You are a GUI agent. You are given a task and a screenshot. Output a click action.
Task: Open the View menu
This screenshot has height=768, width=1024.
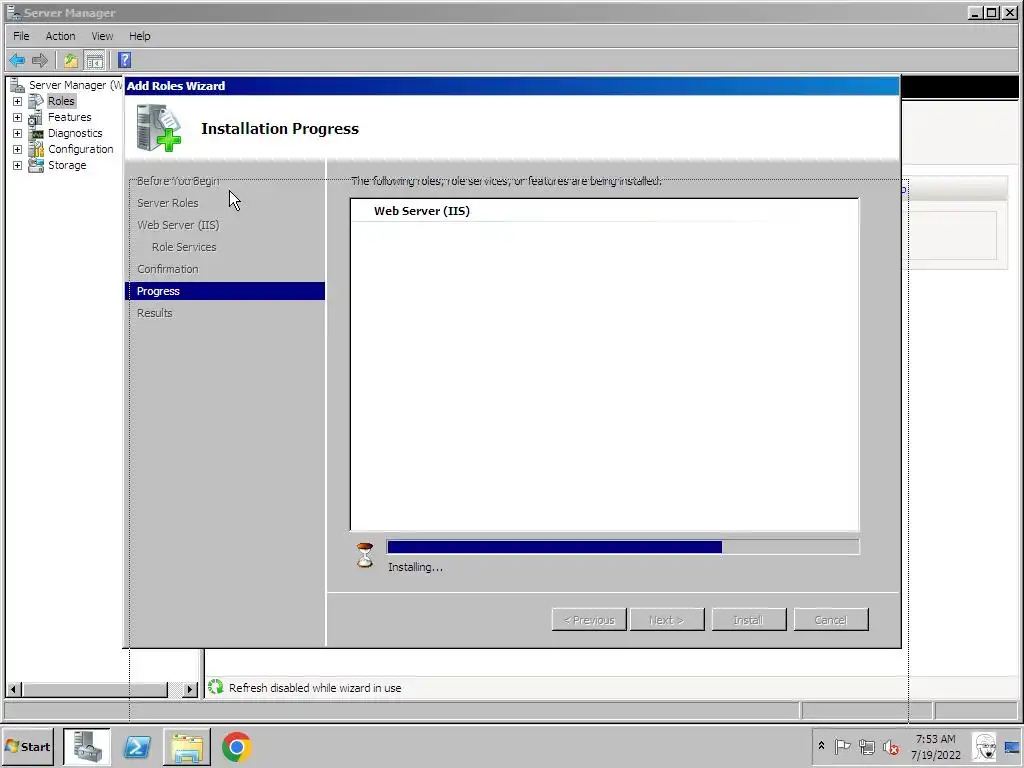click(x=102, y=36)
